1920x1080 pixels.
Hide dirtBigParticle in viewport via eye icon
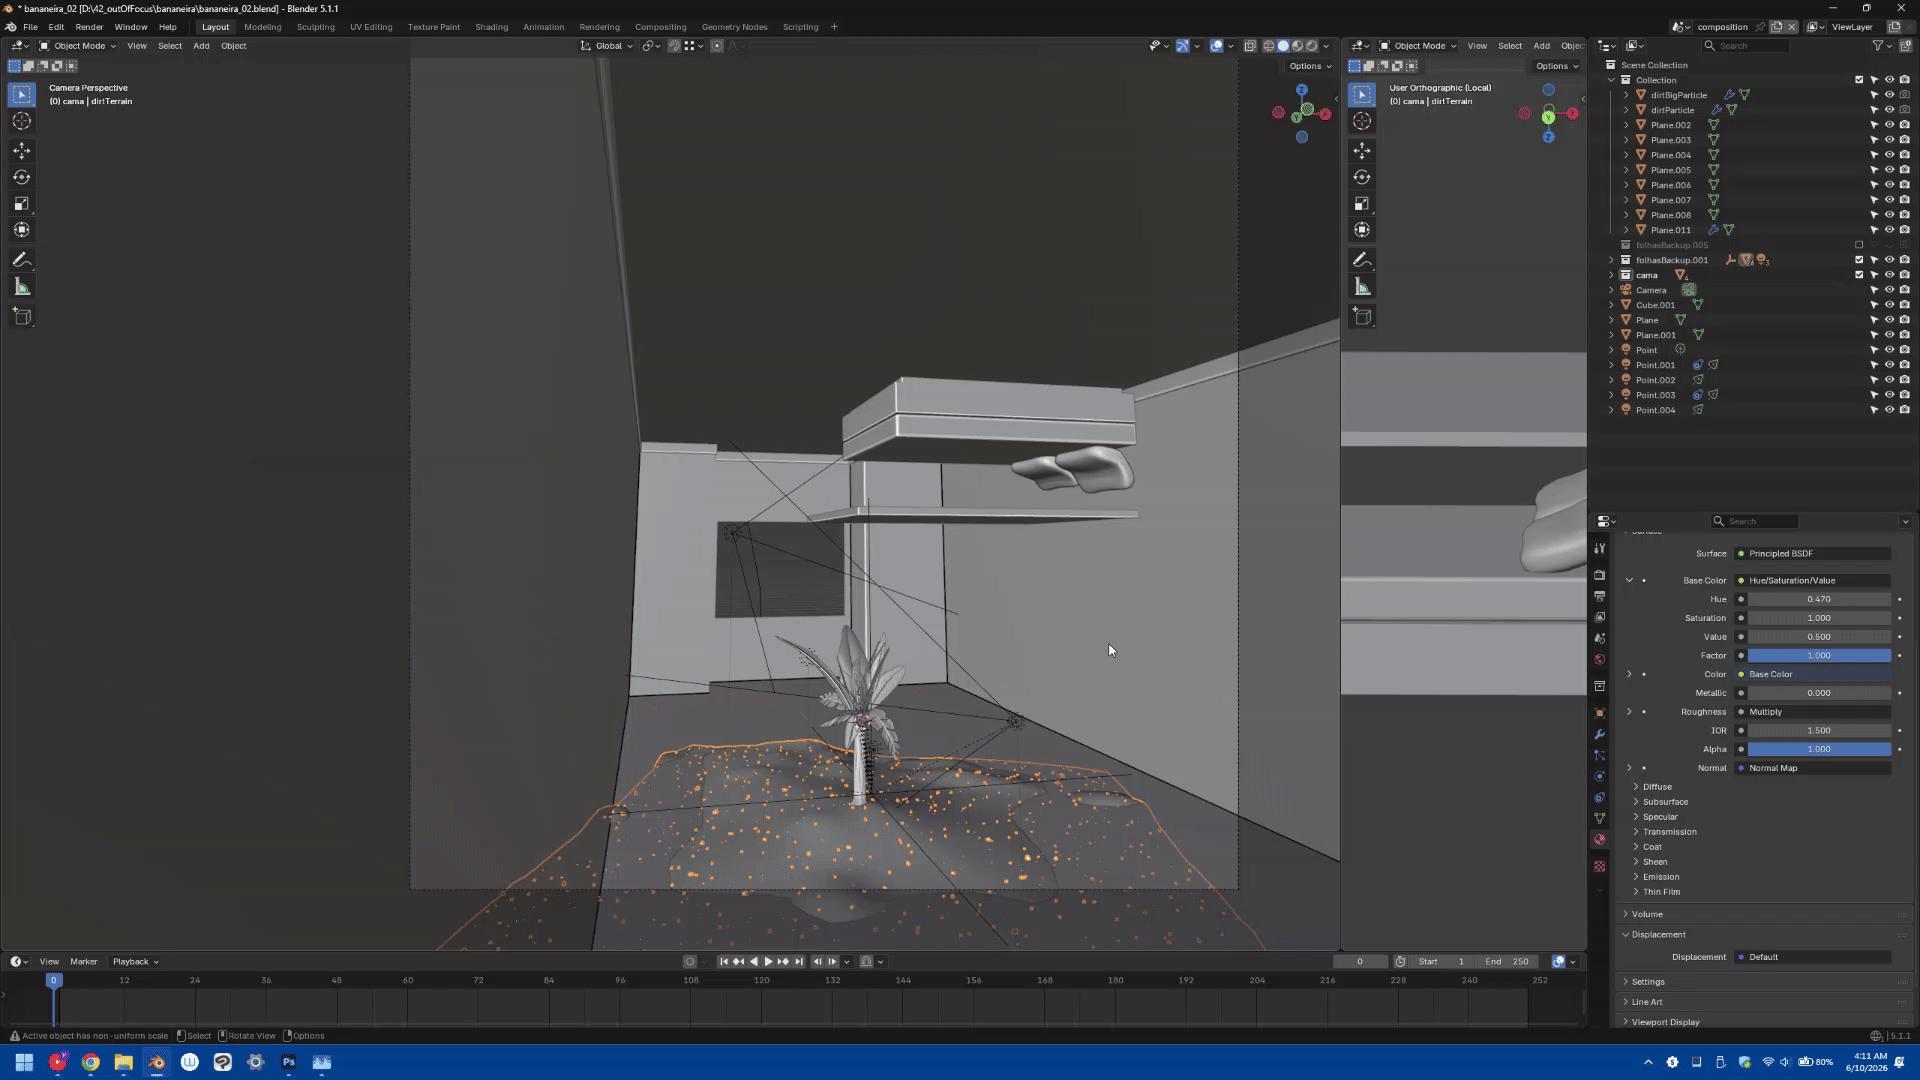pyautogui.click(x=1889, y=95)
